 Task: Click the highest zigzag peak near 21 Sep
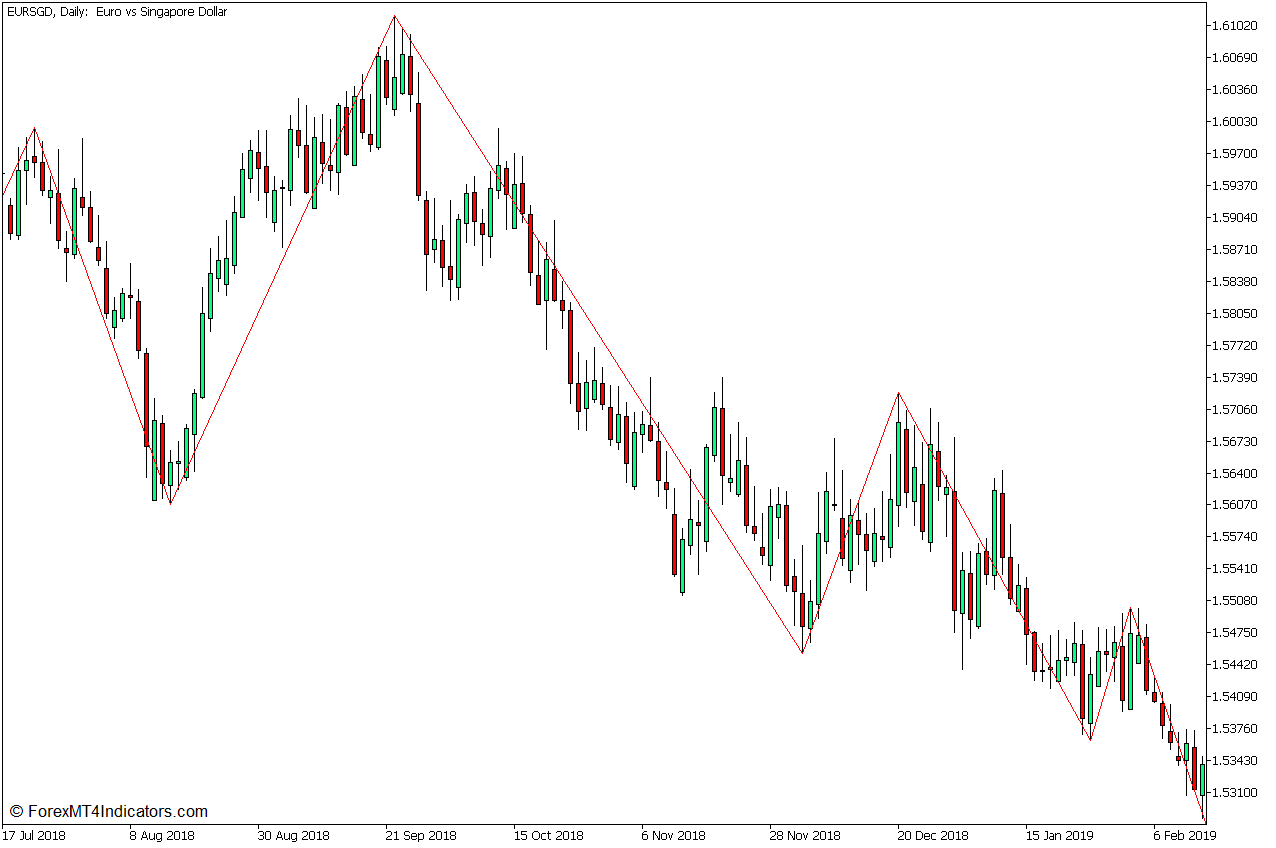click(x=396, y=15)
